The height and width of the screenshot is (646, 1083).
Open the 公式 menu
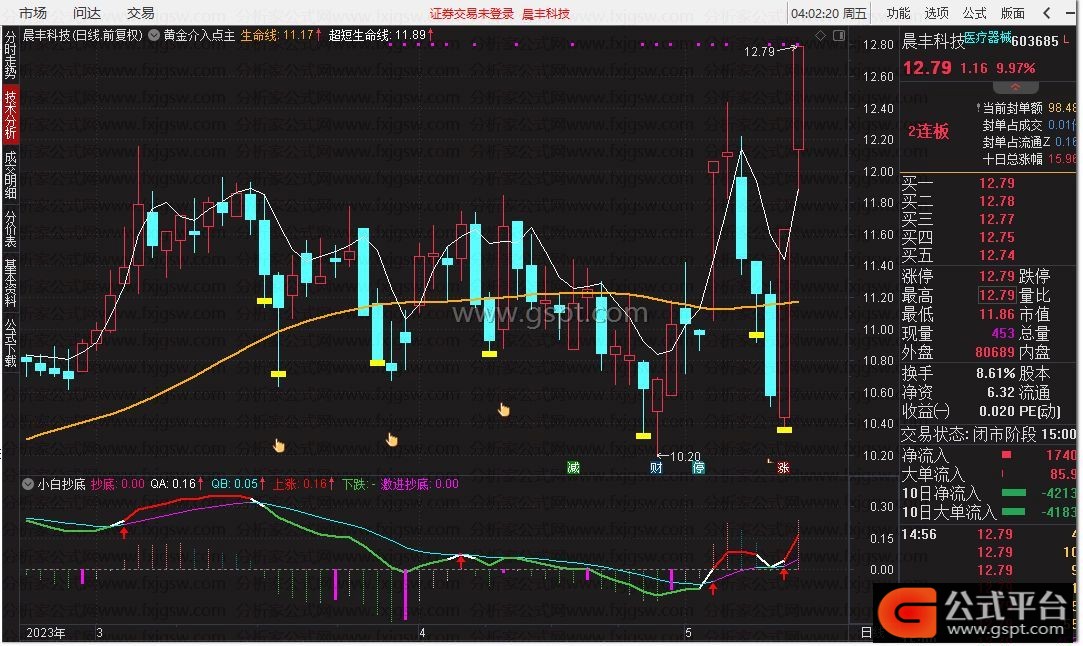(974, 13)
